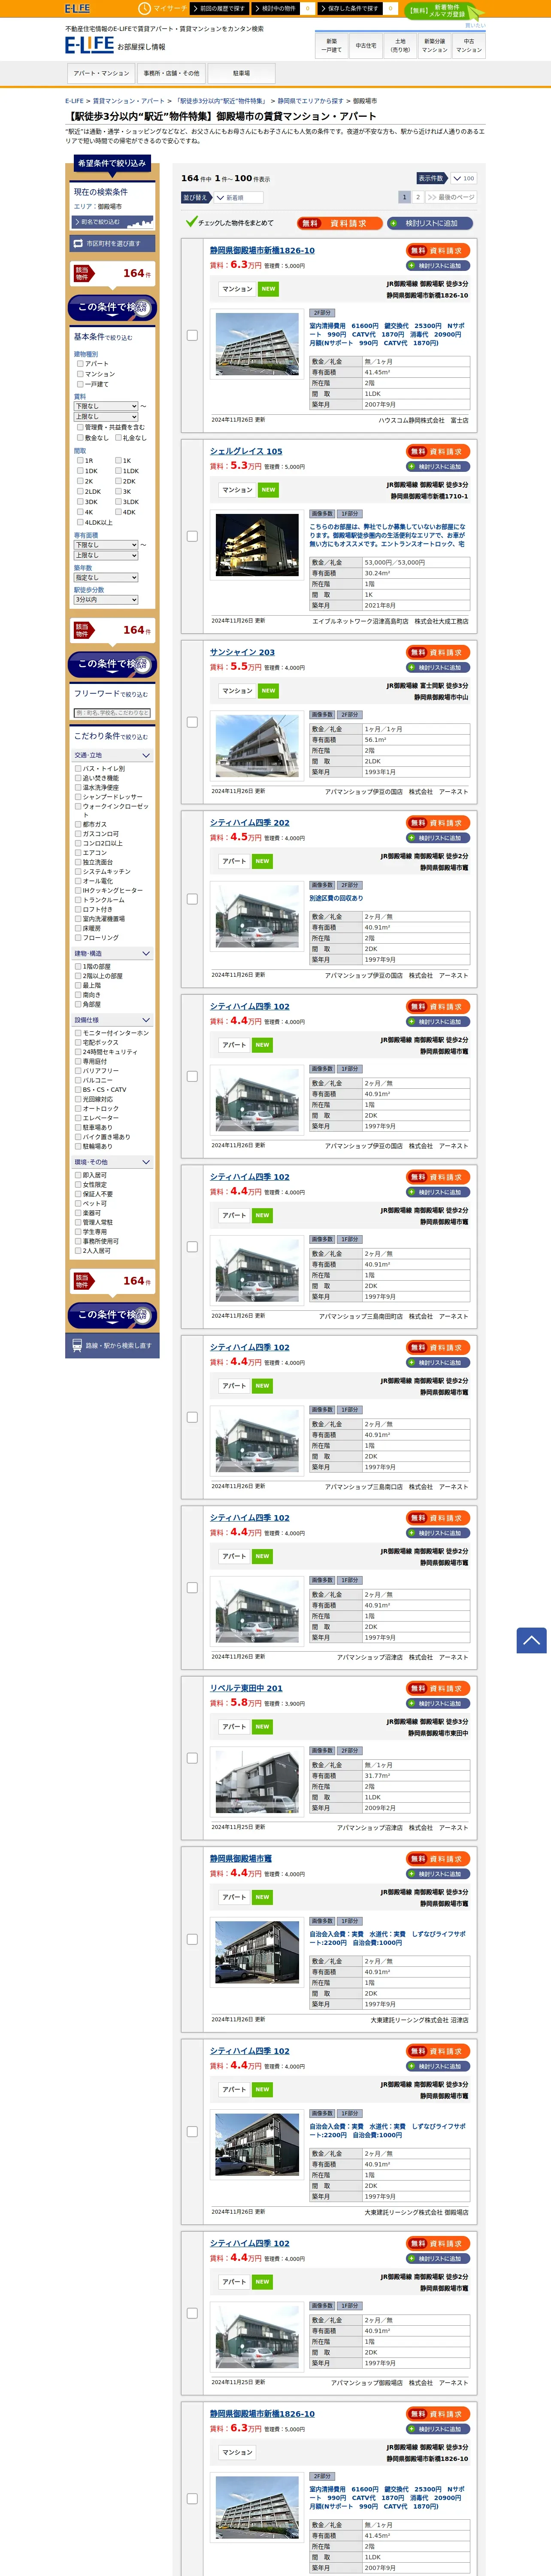Tick selection checkbox for サンシャイン 203

pos(192,722)
